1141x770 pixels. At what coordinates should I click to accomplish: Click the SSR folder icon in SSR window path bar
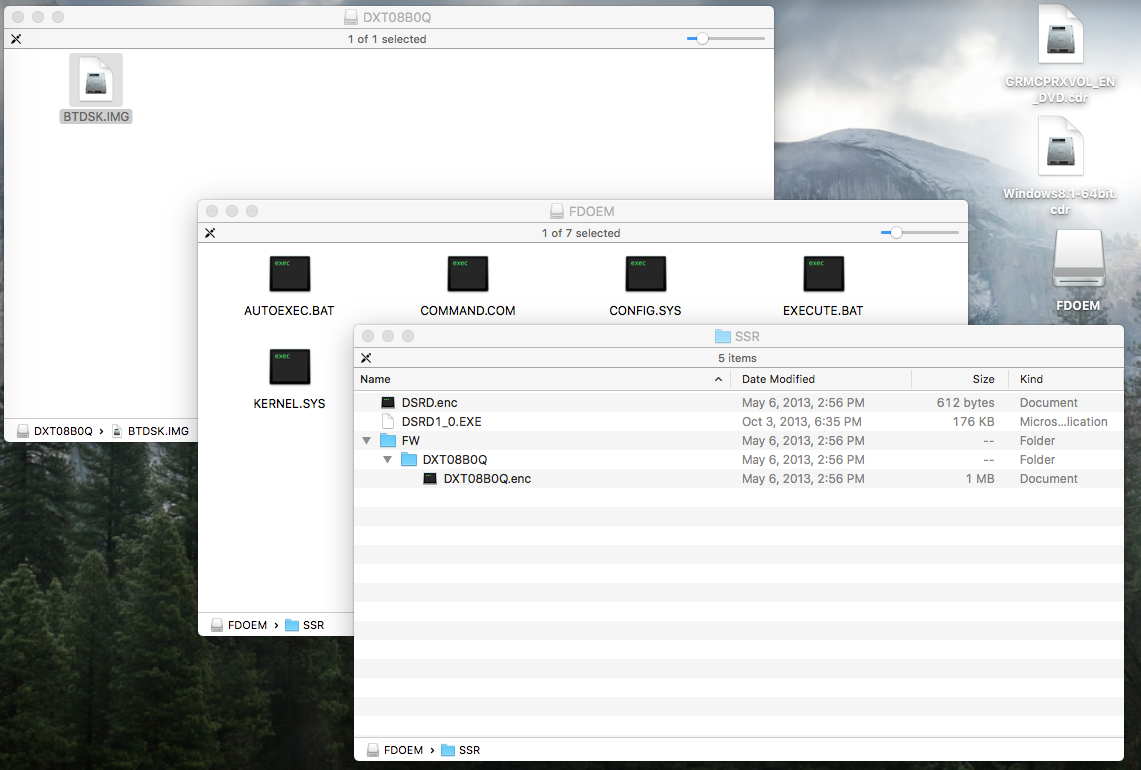(x=448, y=750)
